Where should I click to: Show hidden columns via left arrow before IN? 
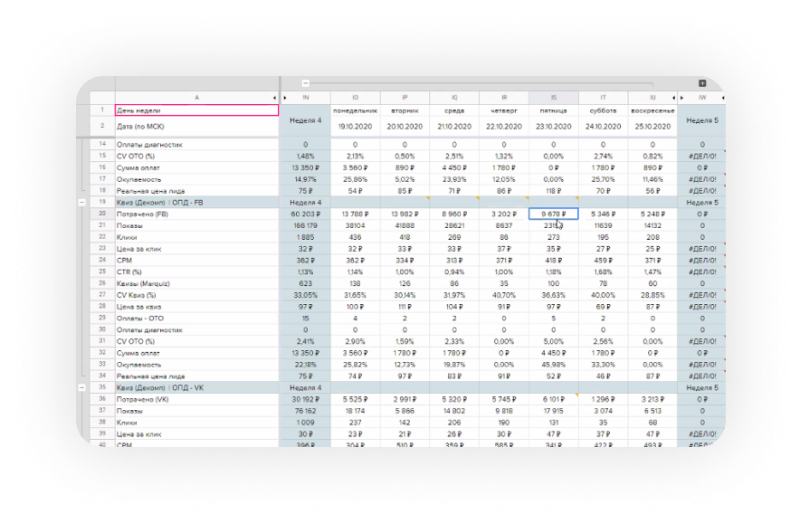click(x=285, y=97)
